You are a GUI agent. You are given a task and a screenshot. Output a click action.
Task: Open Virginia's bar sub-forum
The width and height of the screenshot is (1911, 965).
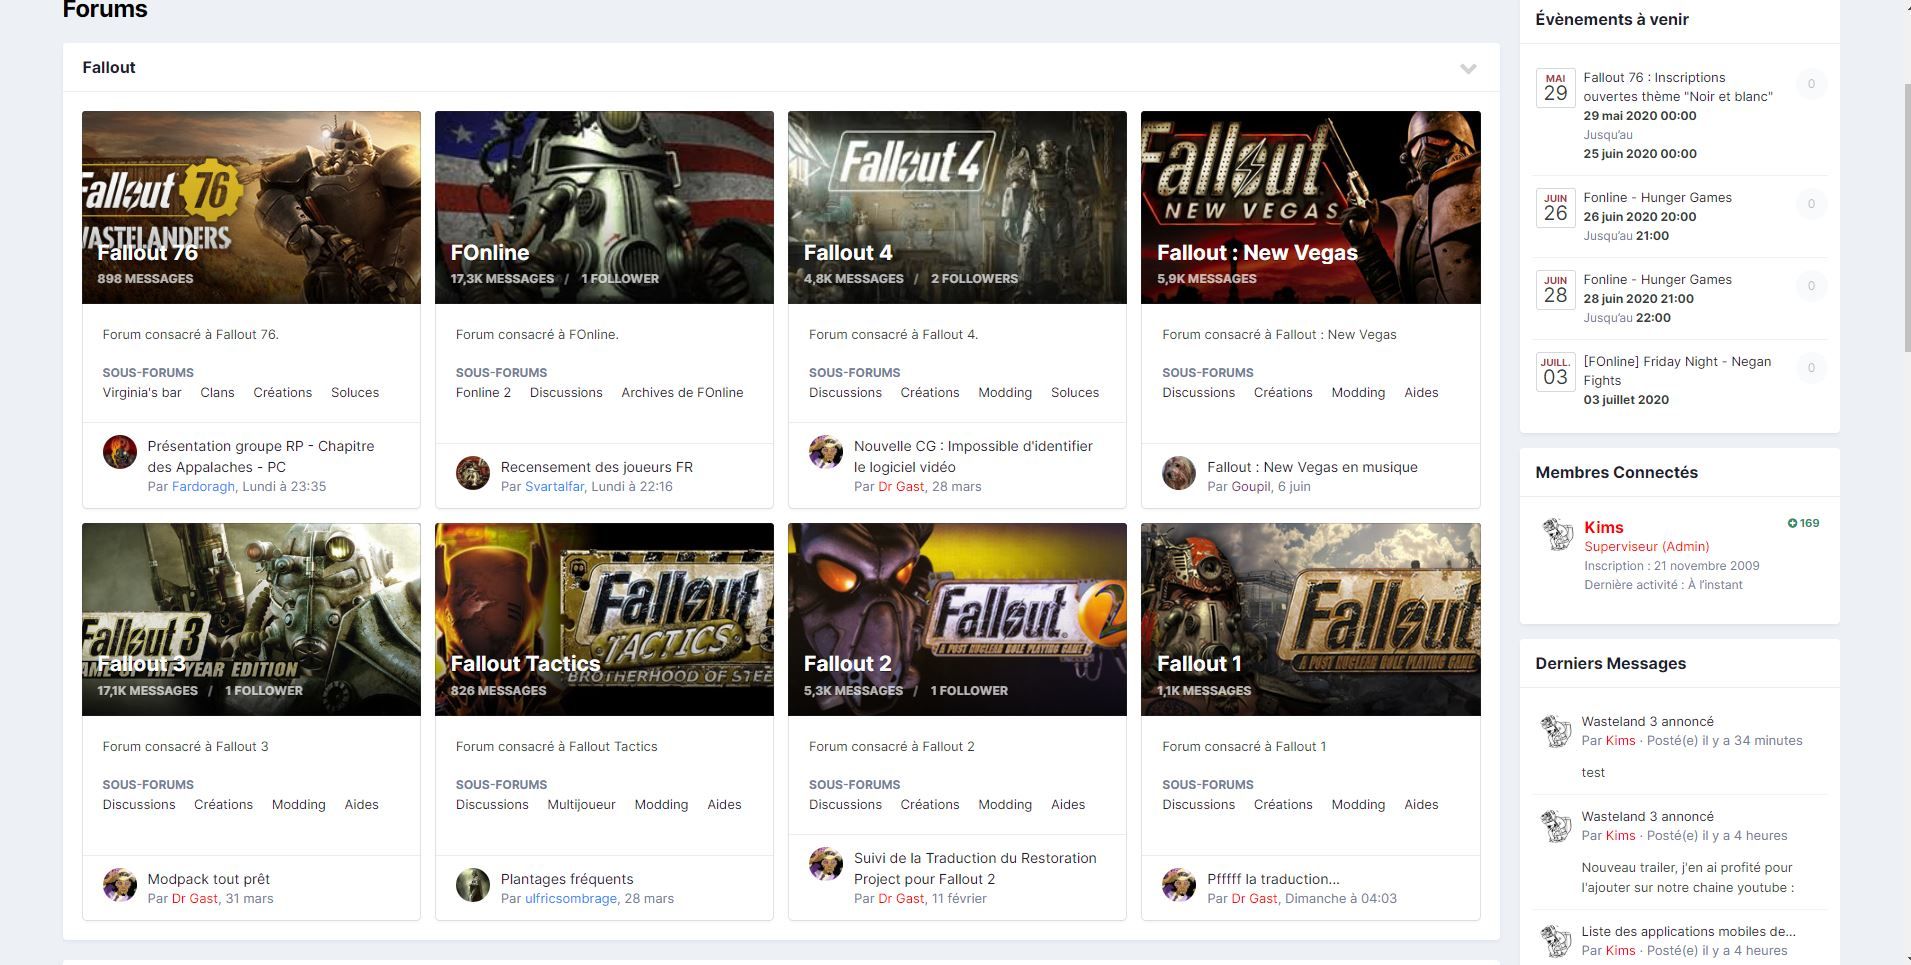(x=142, y=393)
